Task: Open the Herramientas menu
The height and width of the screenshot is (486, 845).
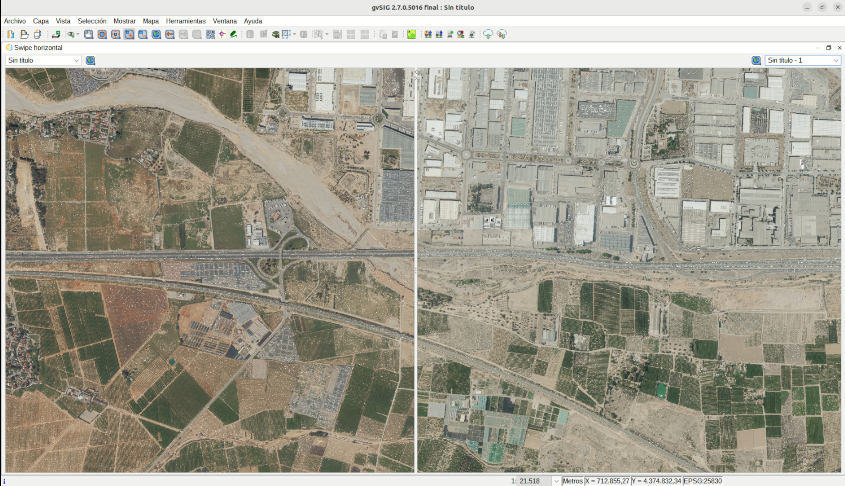Action: 186,20
